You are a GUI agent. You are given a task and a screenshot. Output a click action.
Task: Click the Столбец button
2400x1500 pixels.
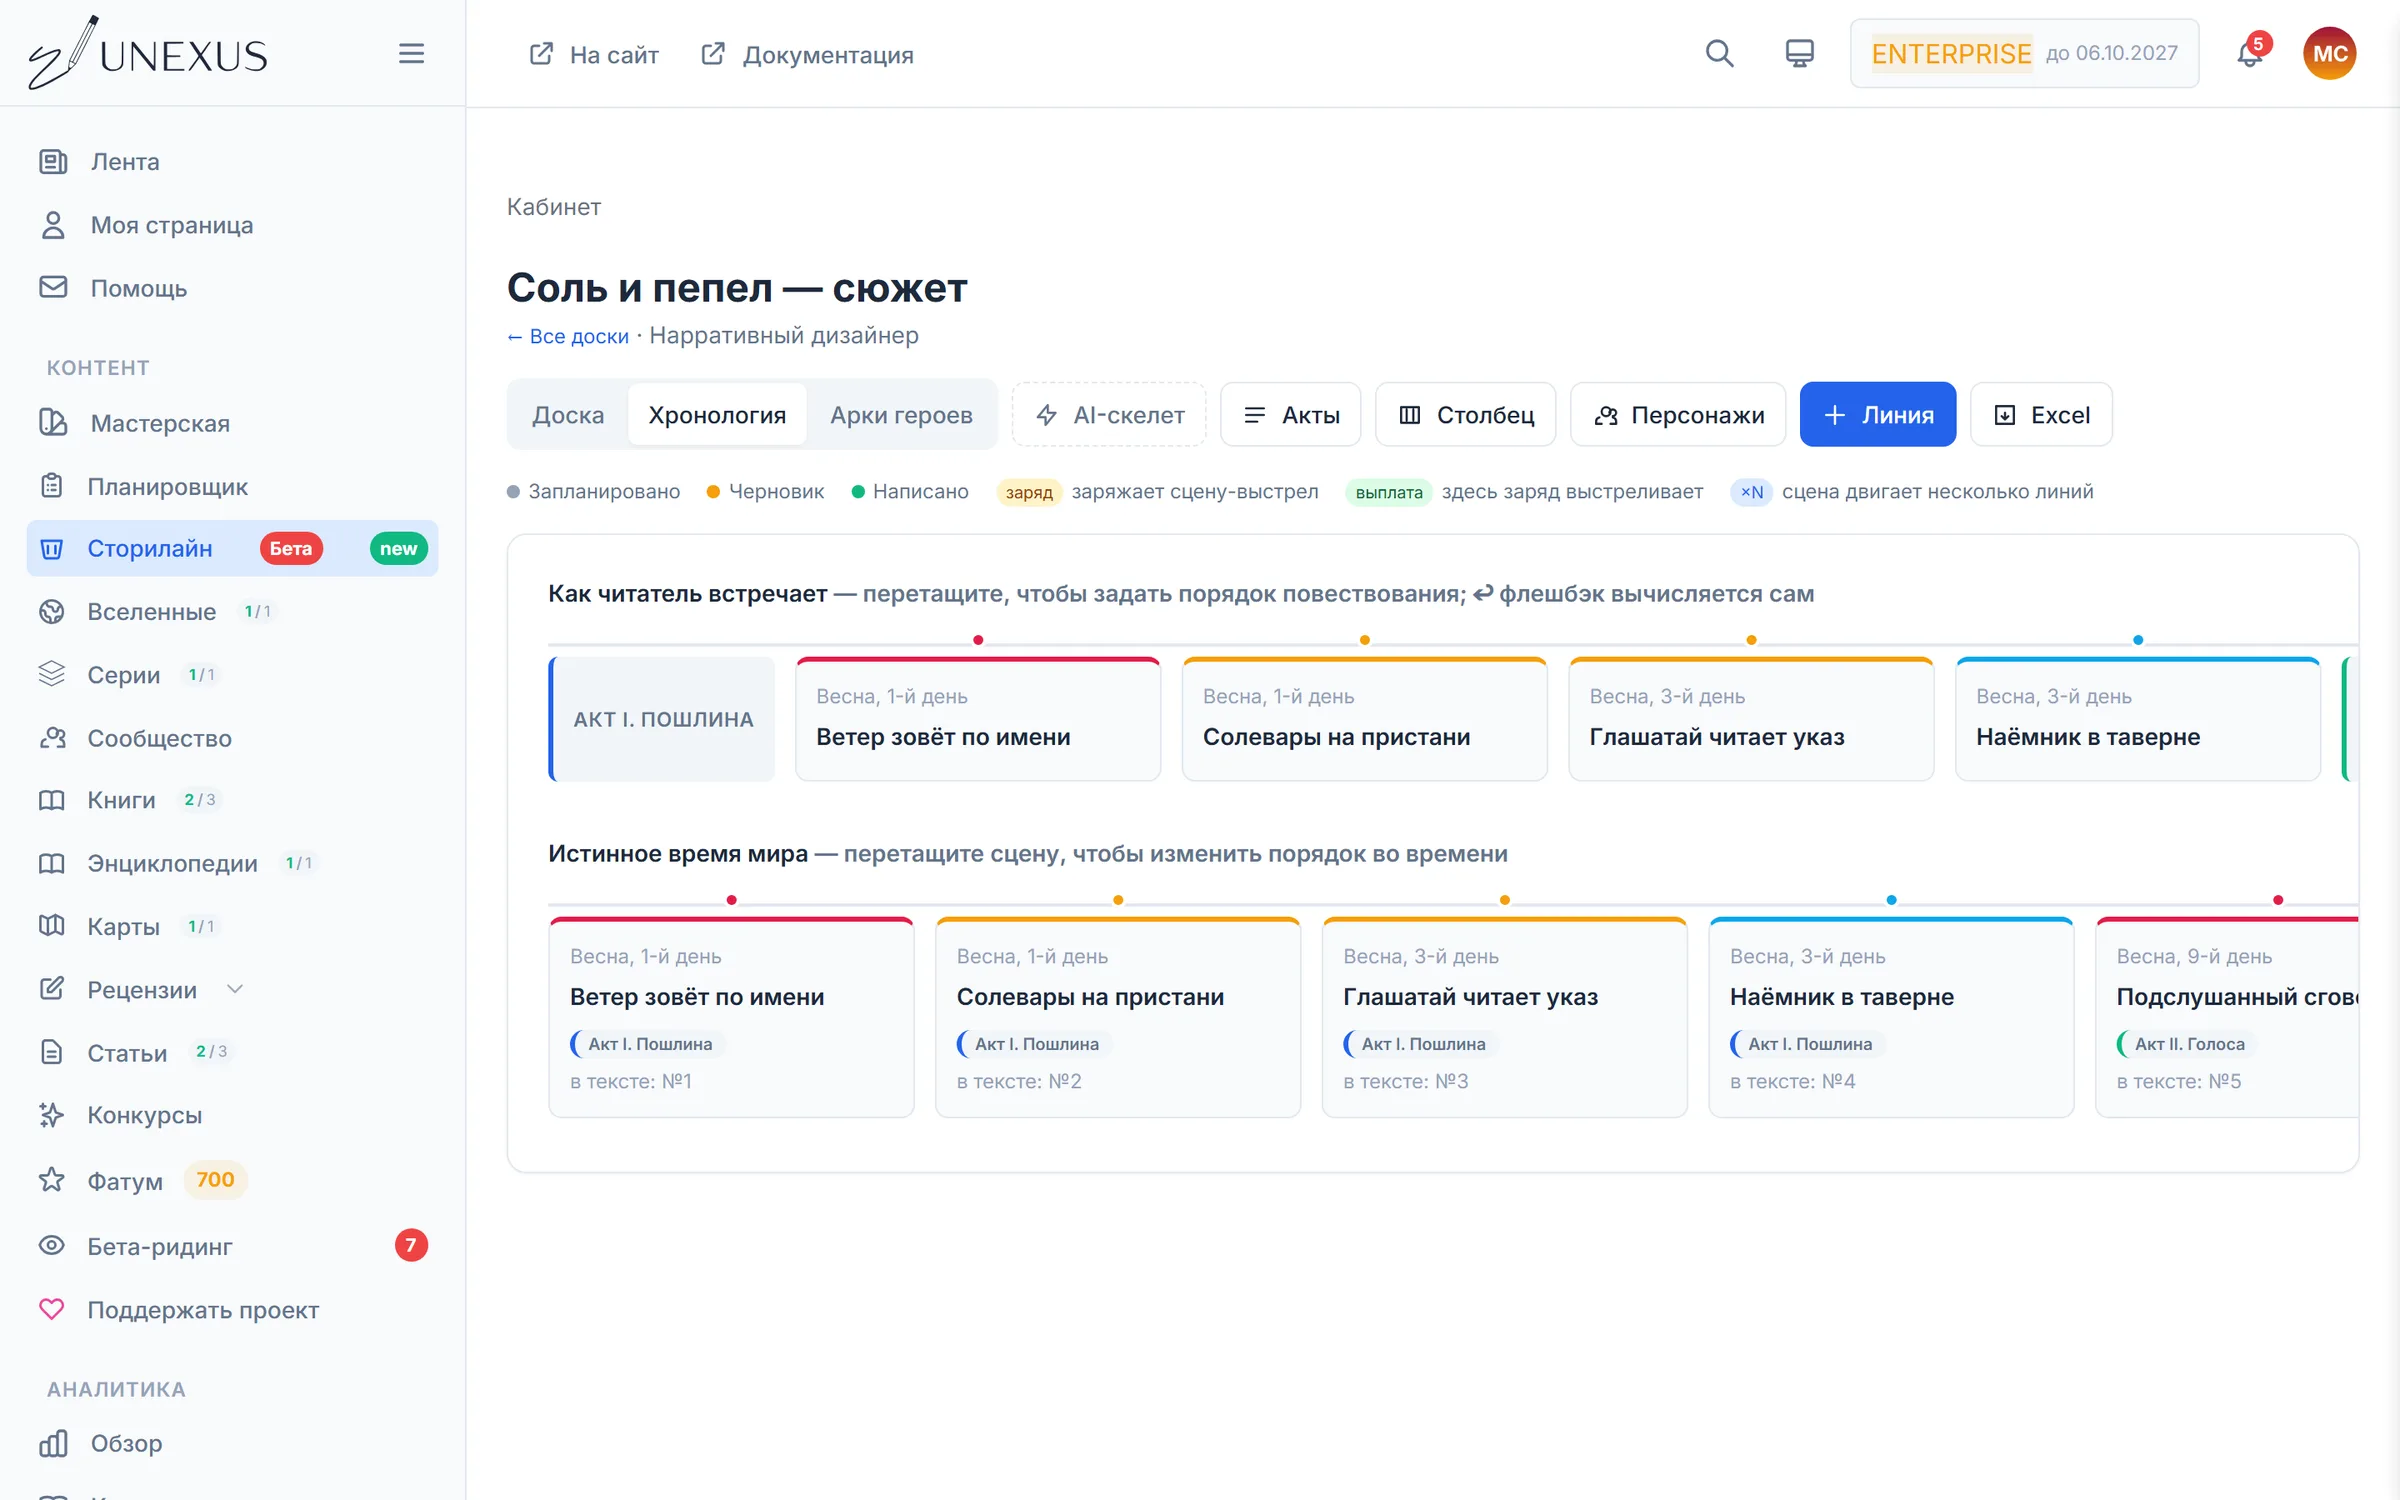point(1465,414)
